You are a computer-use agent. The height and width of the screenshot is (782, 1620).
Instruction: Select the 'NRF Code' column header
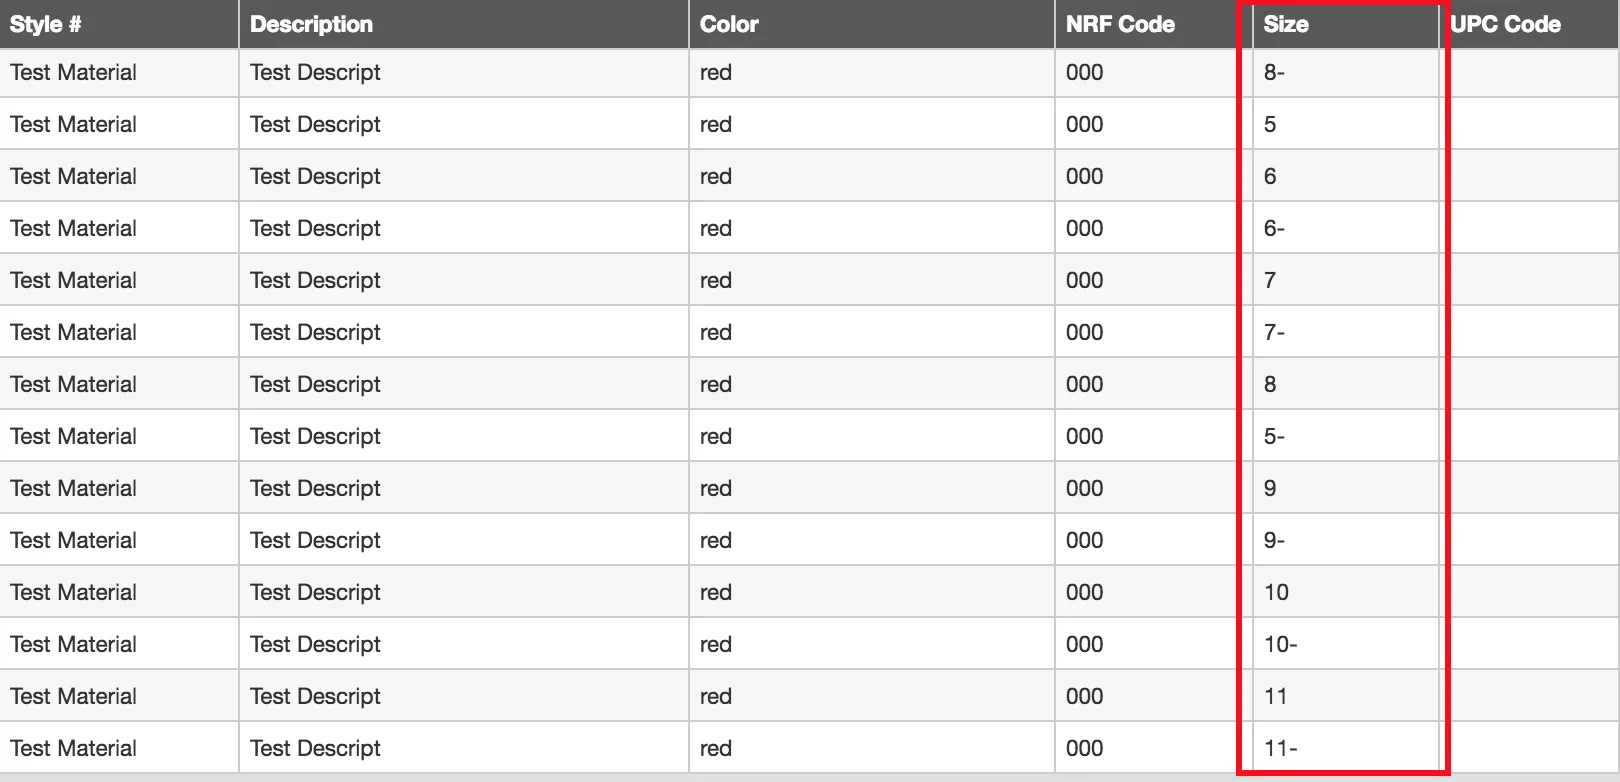pyautogui.click(x=1120, y=24)
